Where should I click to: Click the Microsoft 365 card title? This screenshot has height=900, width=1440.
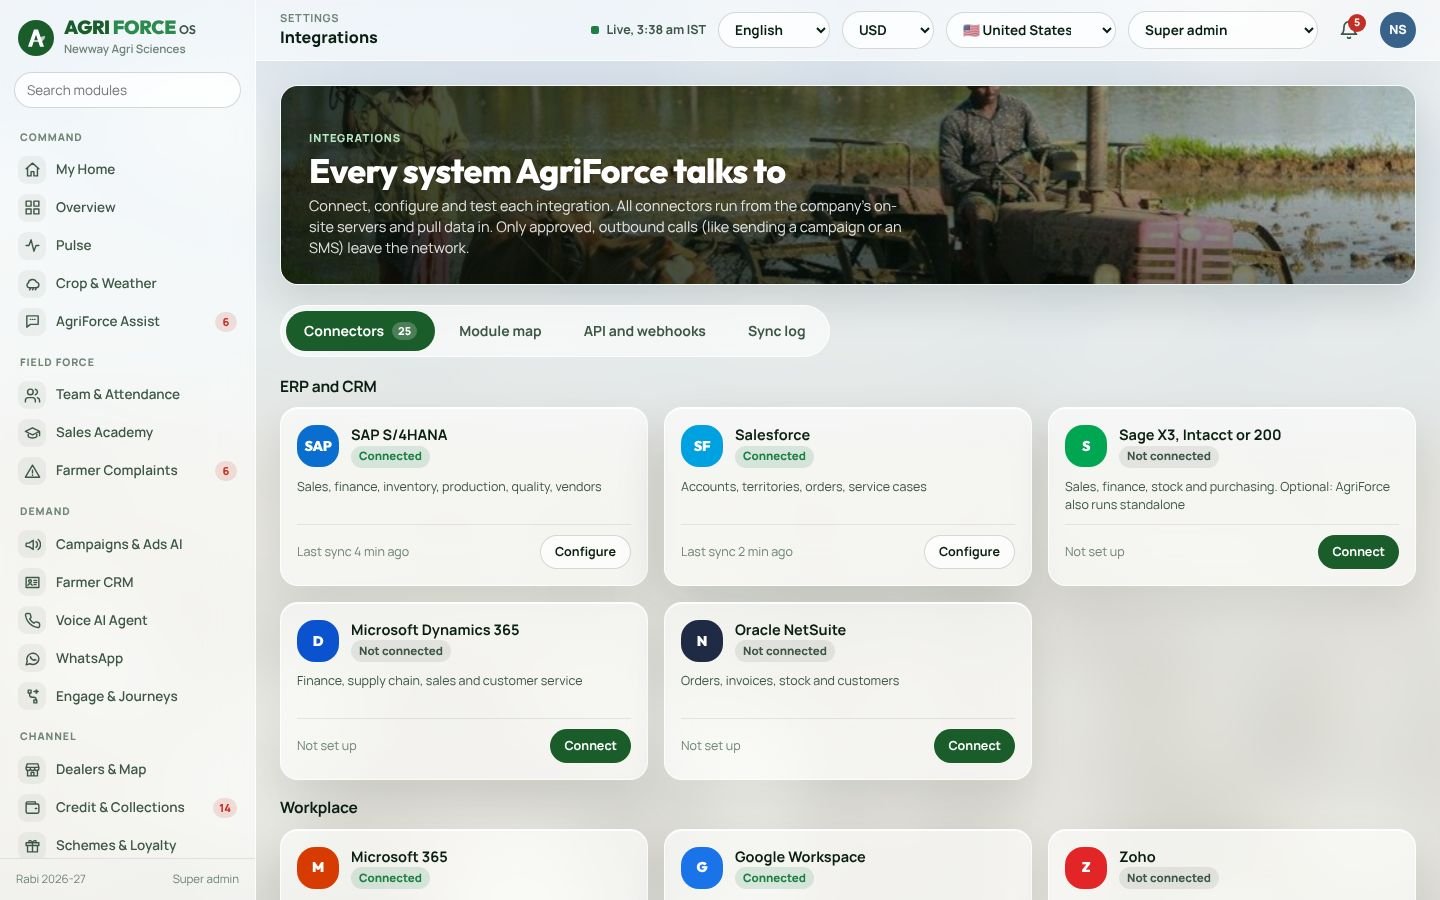(x=399, y=857)
